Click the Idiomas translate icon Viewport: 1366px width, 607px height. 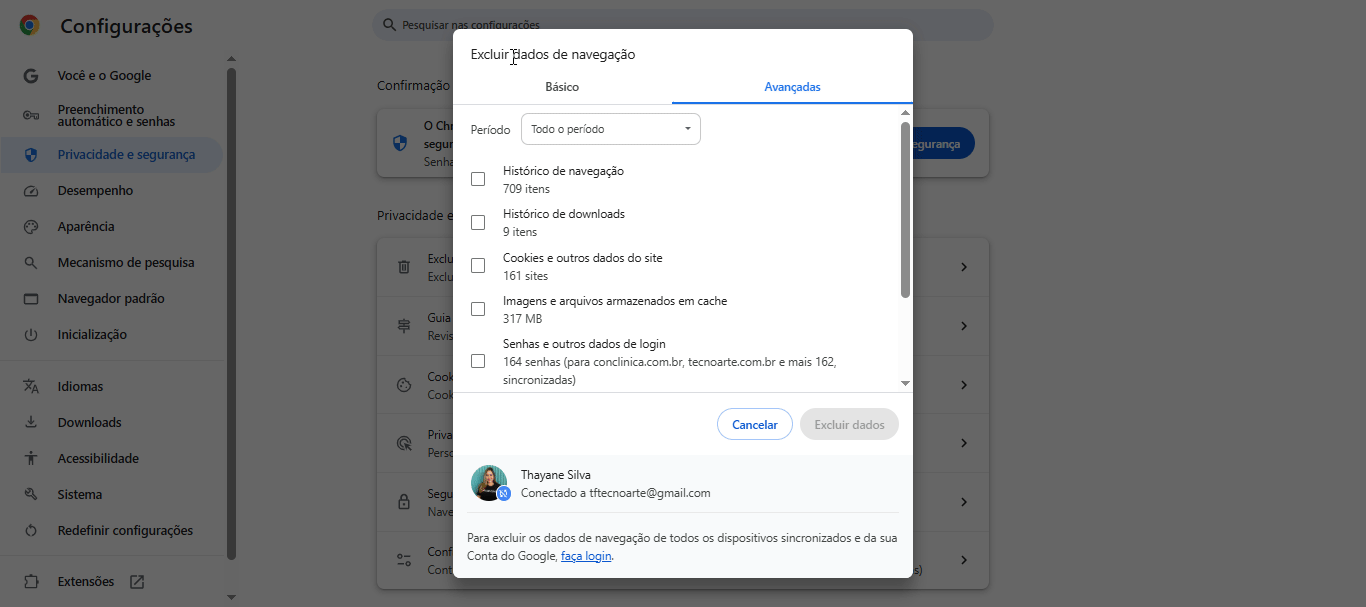pyautogui.click(x=31, y=387)
